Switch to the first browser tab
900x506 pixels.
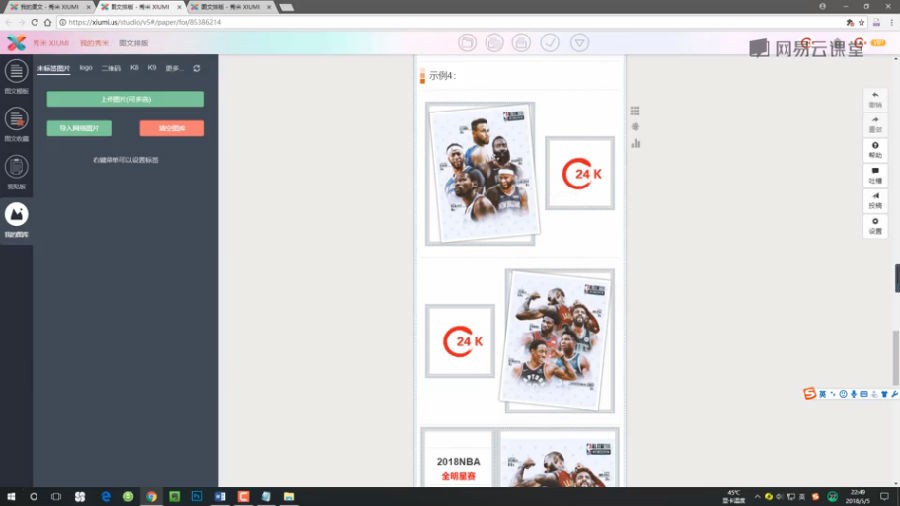49,7
